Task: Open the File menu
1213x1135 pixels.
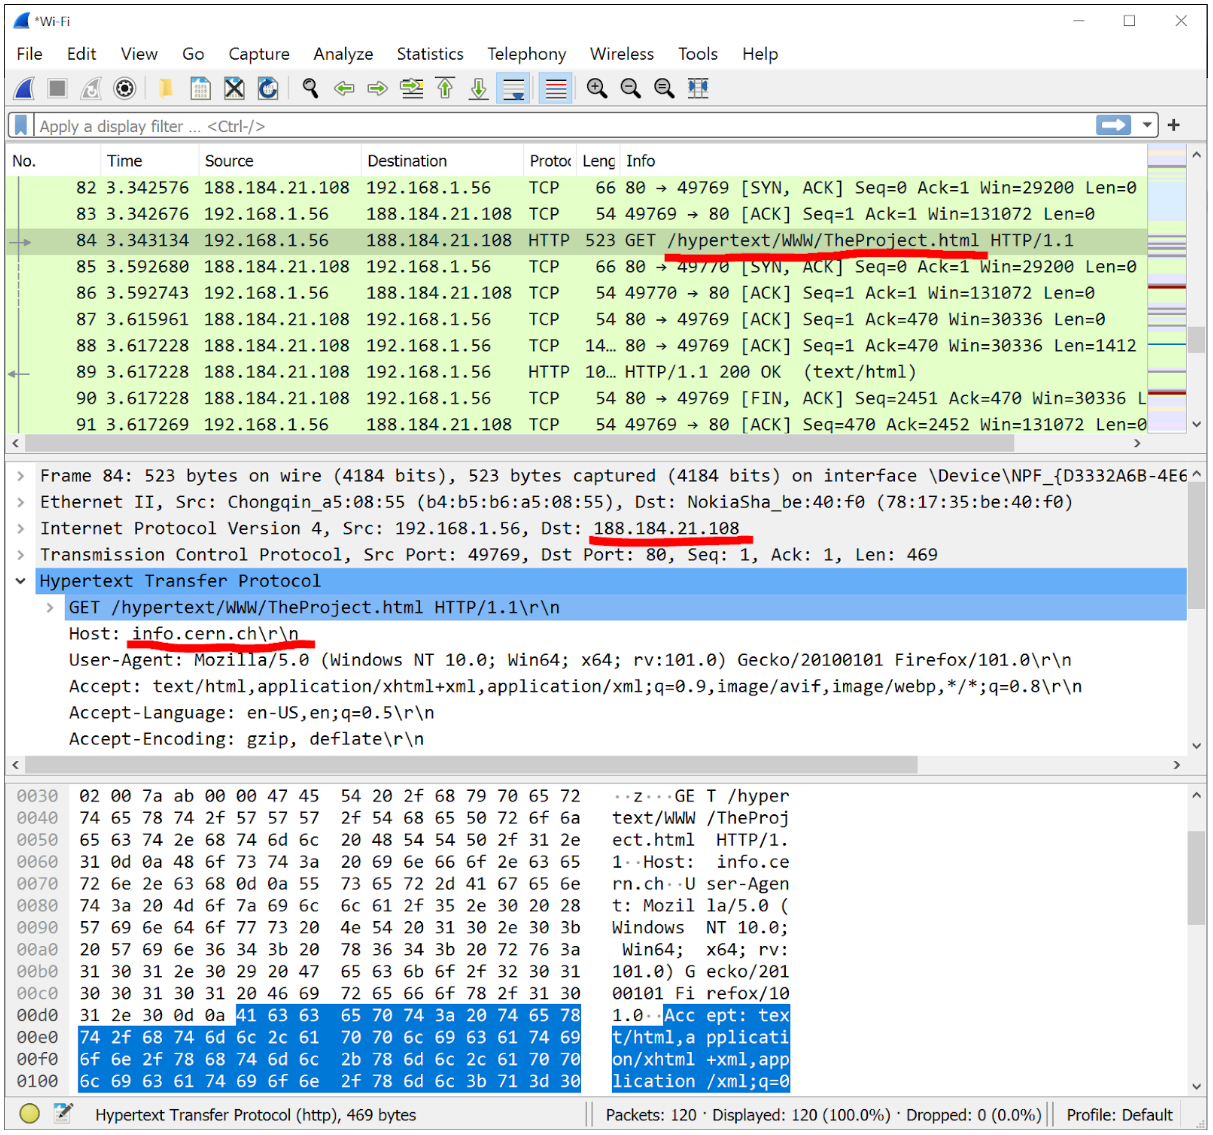Action: (x=30, y=54)
